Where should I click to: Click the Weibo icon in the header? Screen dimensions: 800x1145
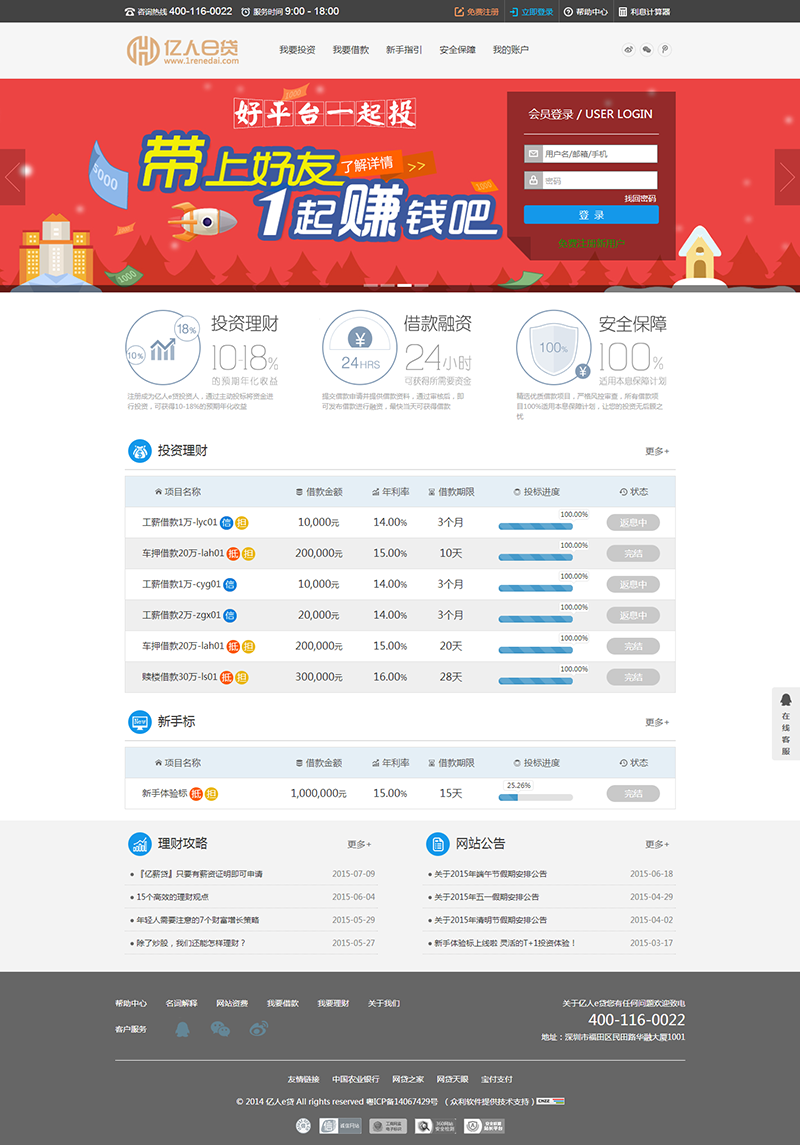(629, 49)
